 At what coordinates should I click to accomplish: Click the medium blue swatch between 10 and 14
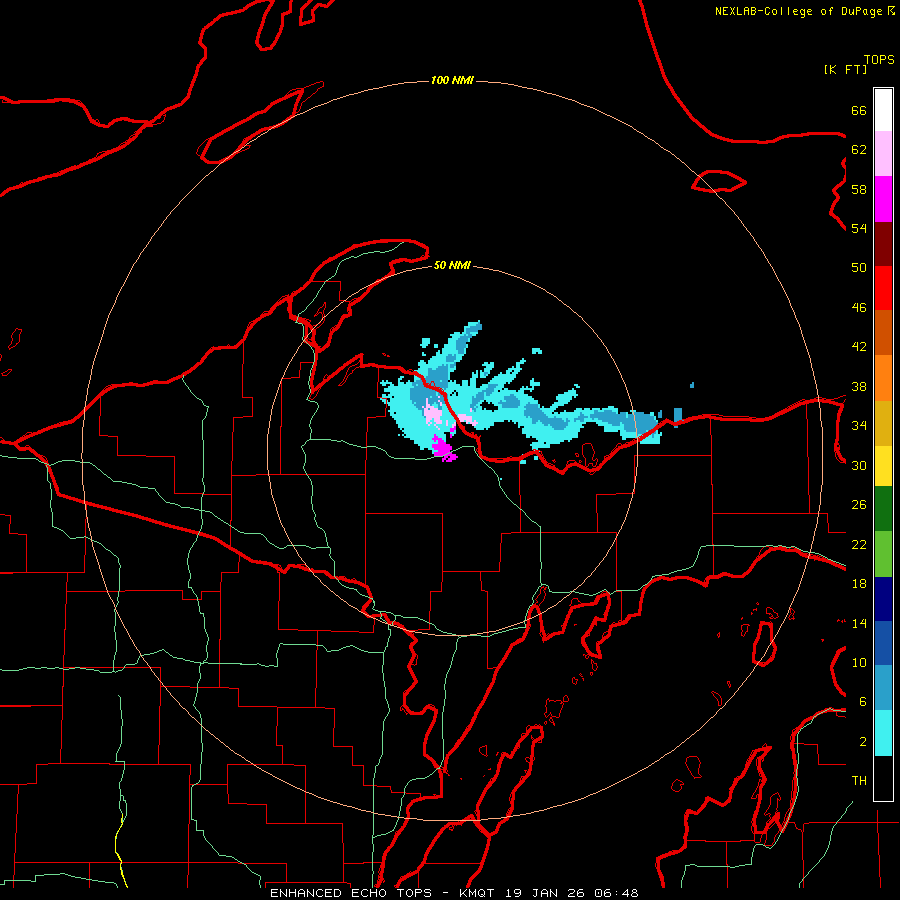(883, 643)
